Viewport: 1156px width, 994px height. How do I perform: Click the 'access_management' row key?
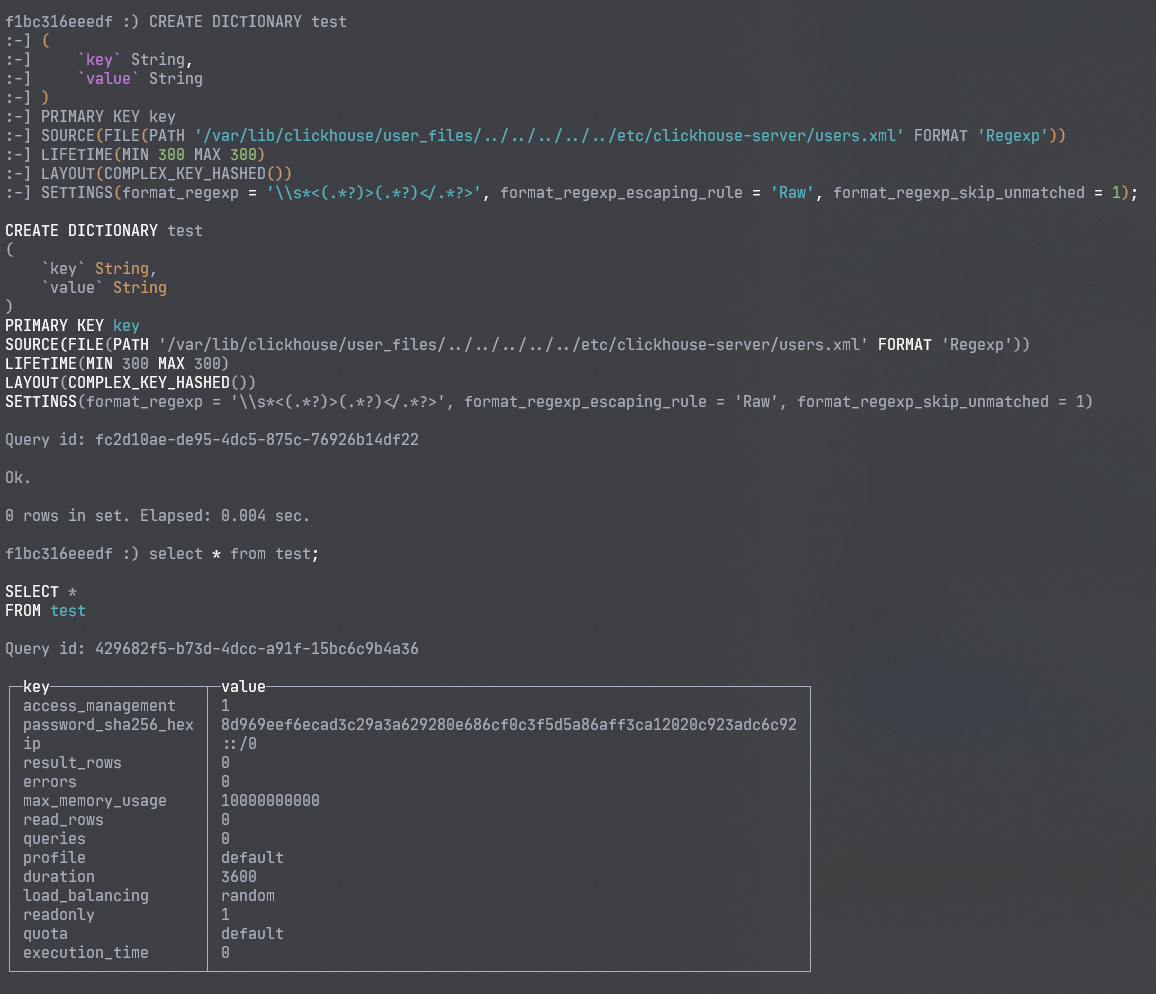[x=99, y=706]
